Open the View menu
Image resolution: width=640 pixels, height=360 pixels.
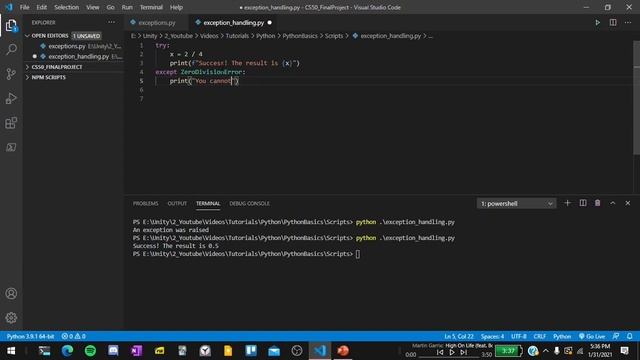point(93,7)
